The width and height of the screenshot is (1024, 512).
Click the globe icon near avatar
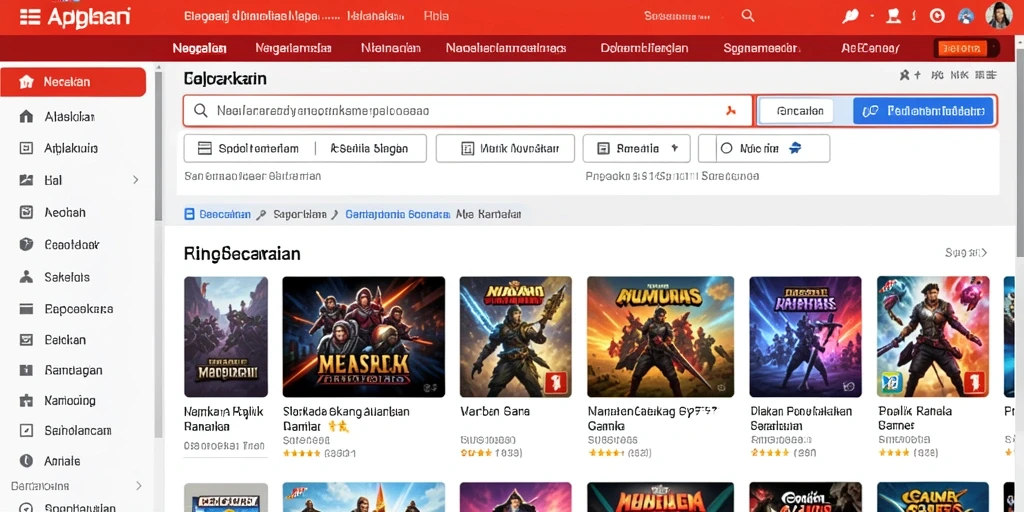[x=966, y=16]
